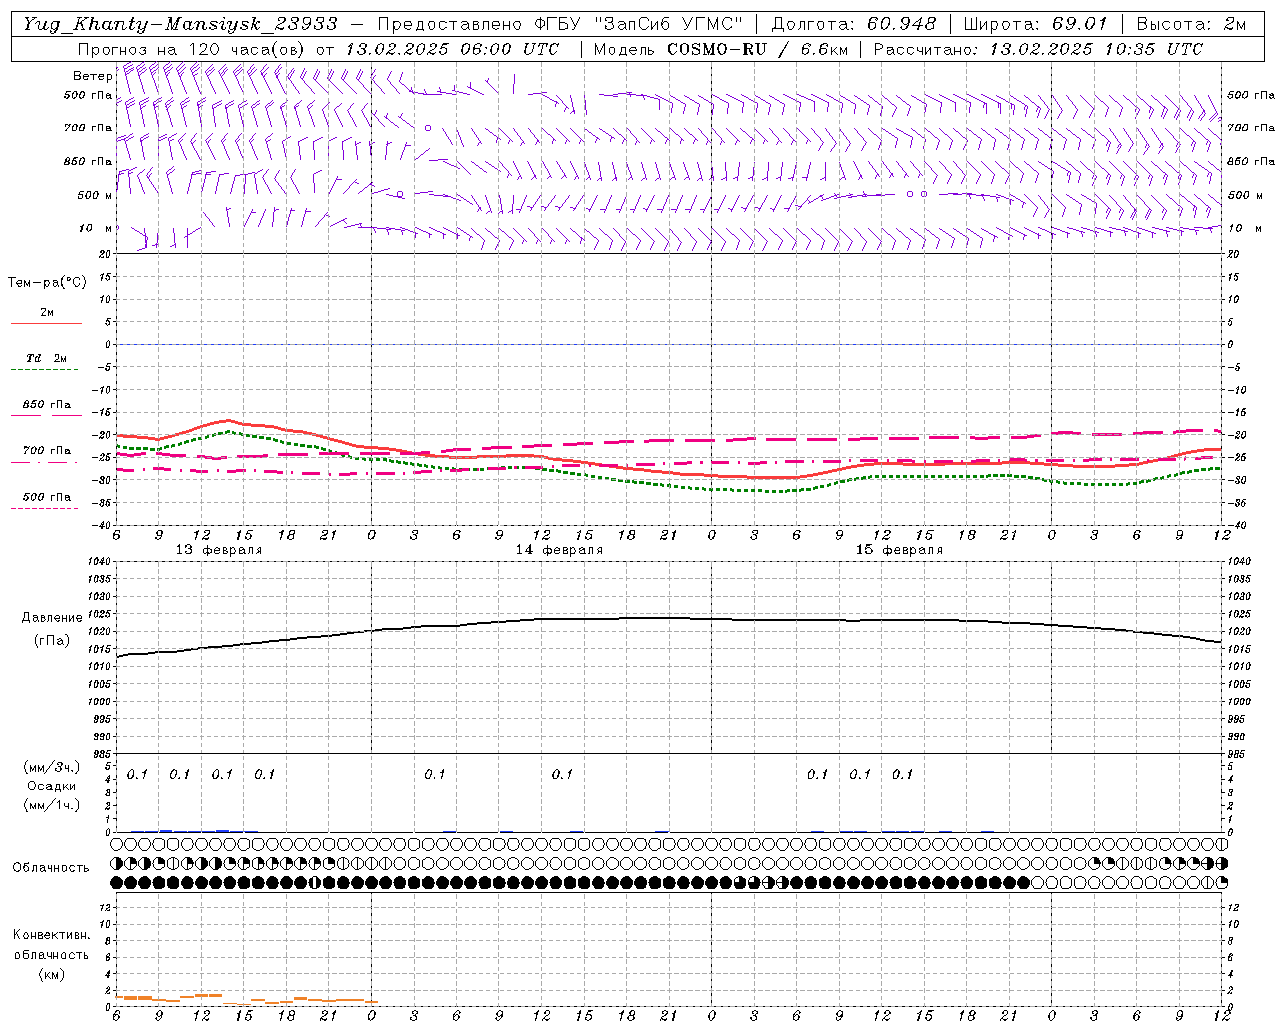Click the Ветер wind panel label
The height and width of the screenshot is (1024, 1280).
tap(92, 76)
